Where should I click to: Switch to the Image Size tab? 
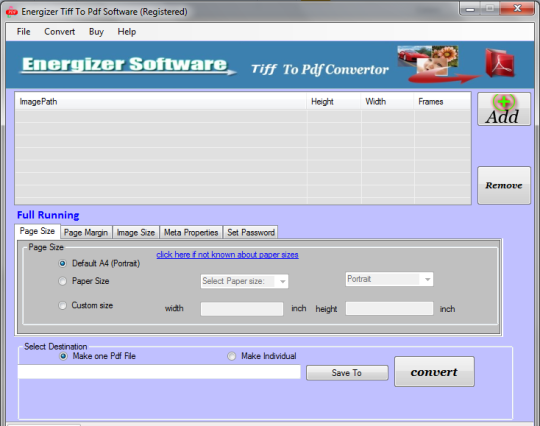point(136,232)
